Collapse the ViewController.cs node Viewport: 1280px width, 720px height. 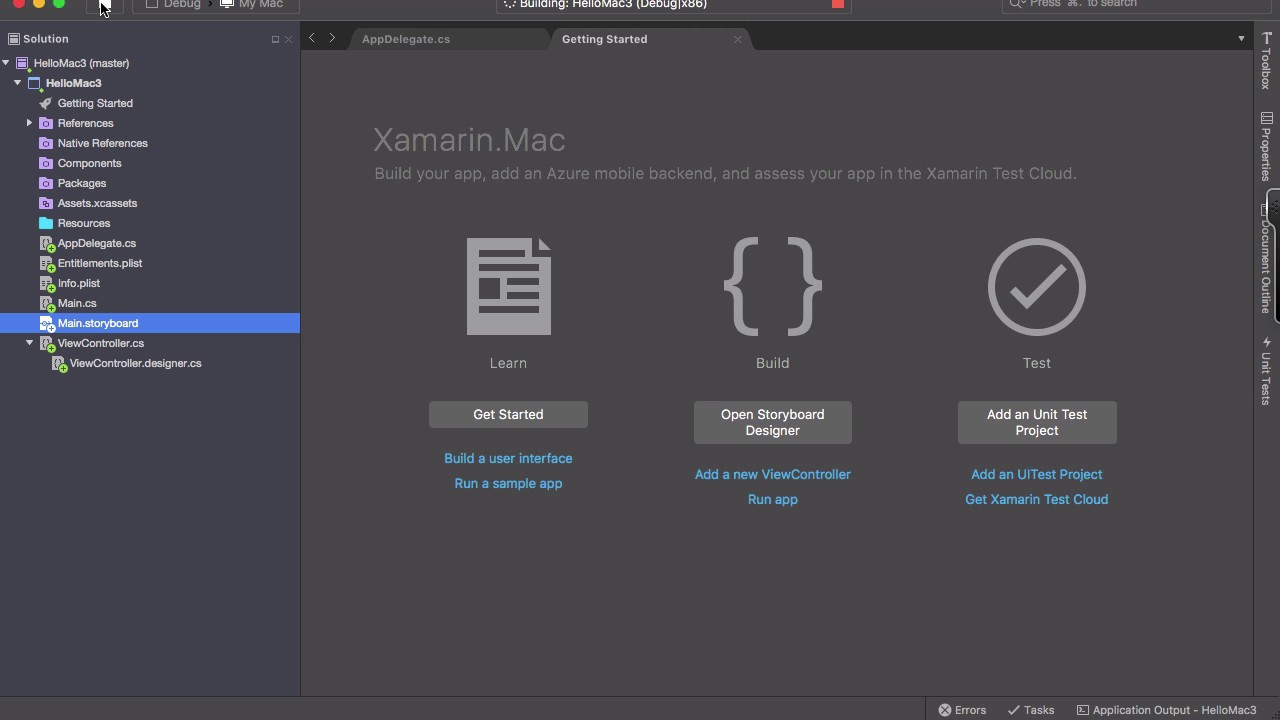click(30, 343)
